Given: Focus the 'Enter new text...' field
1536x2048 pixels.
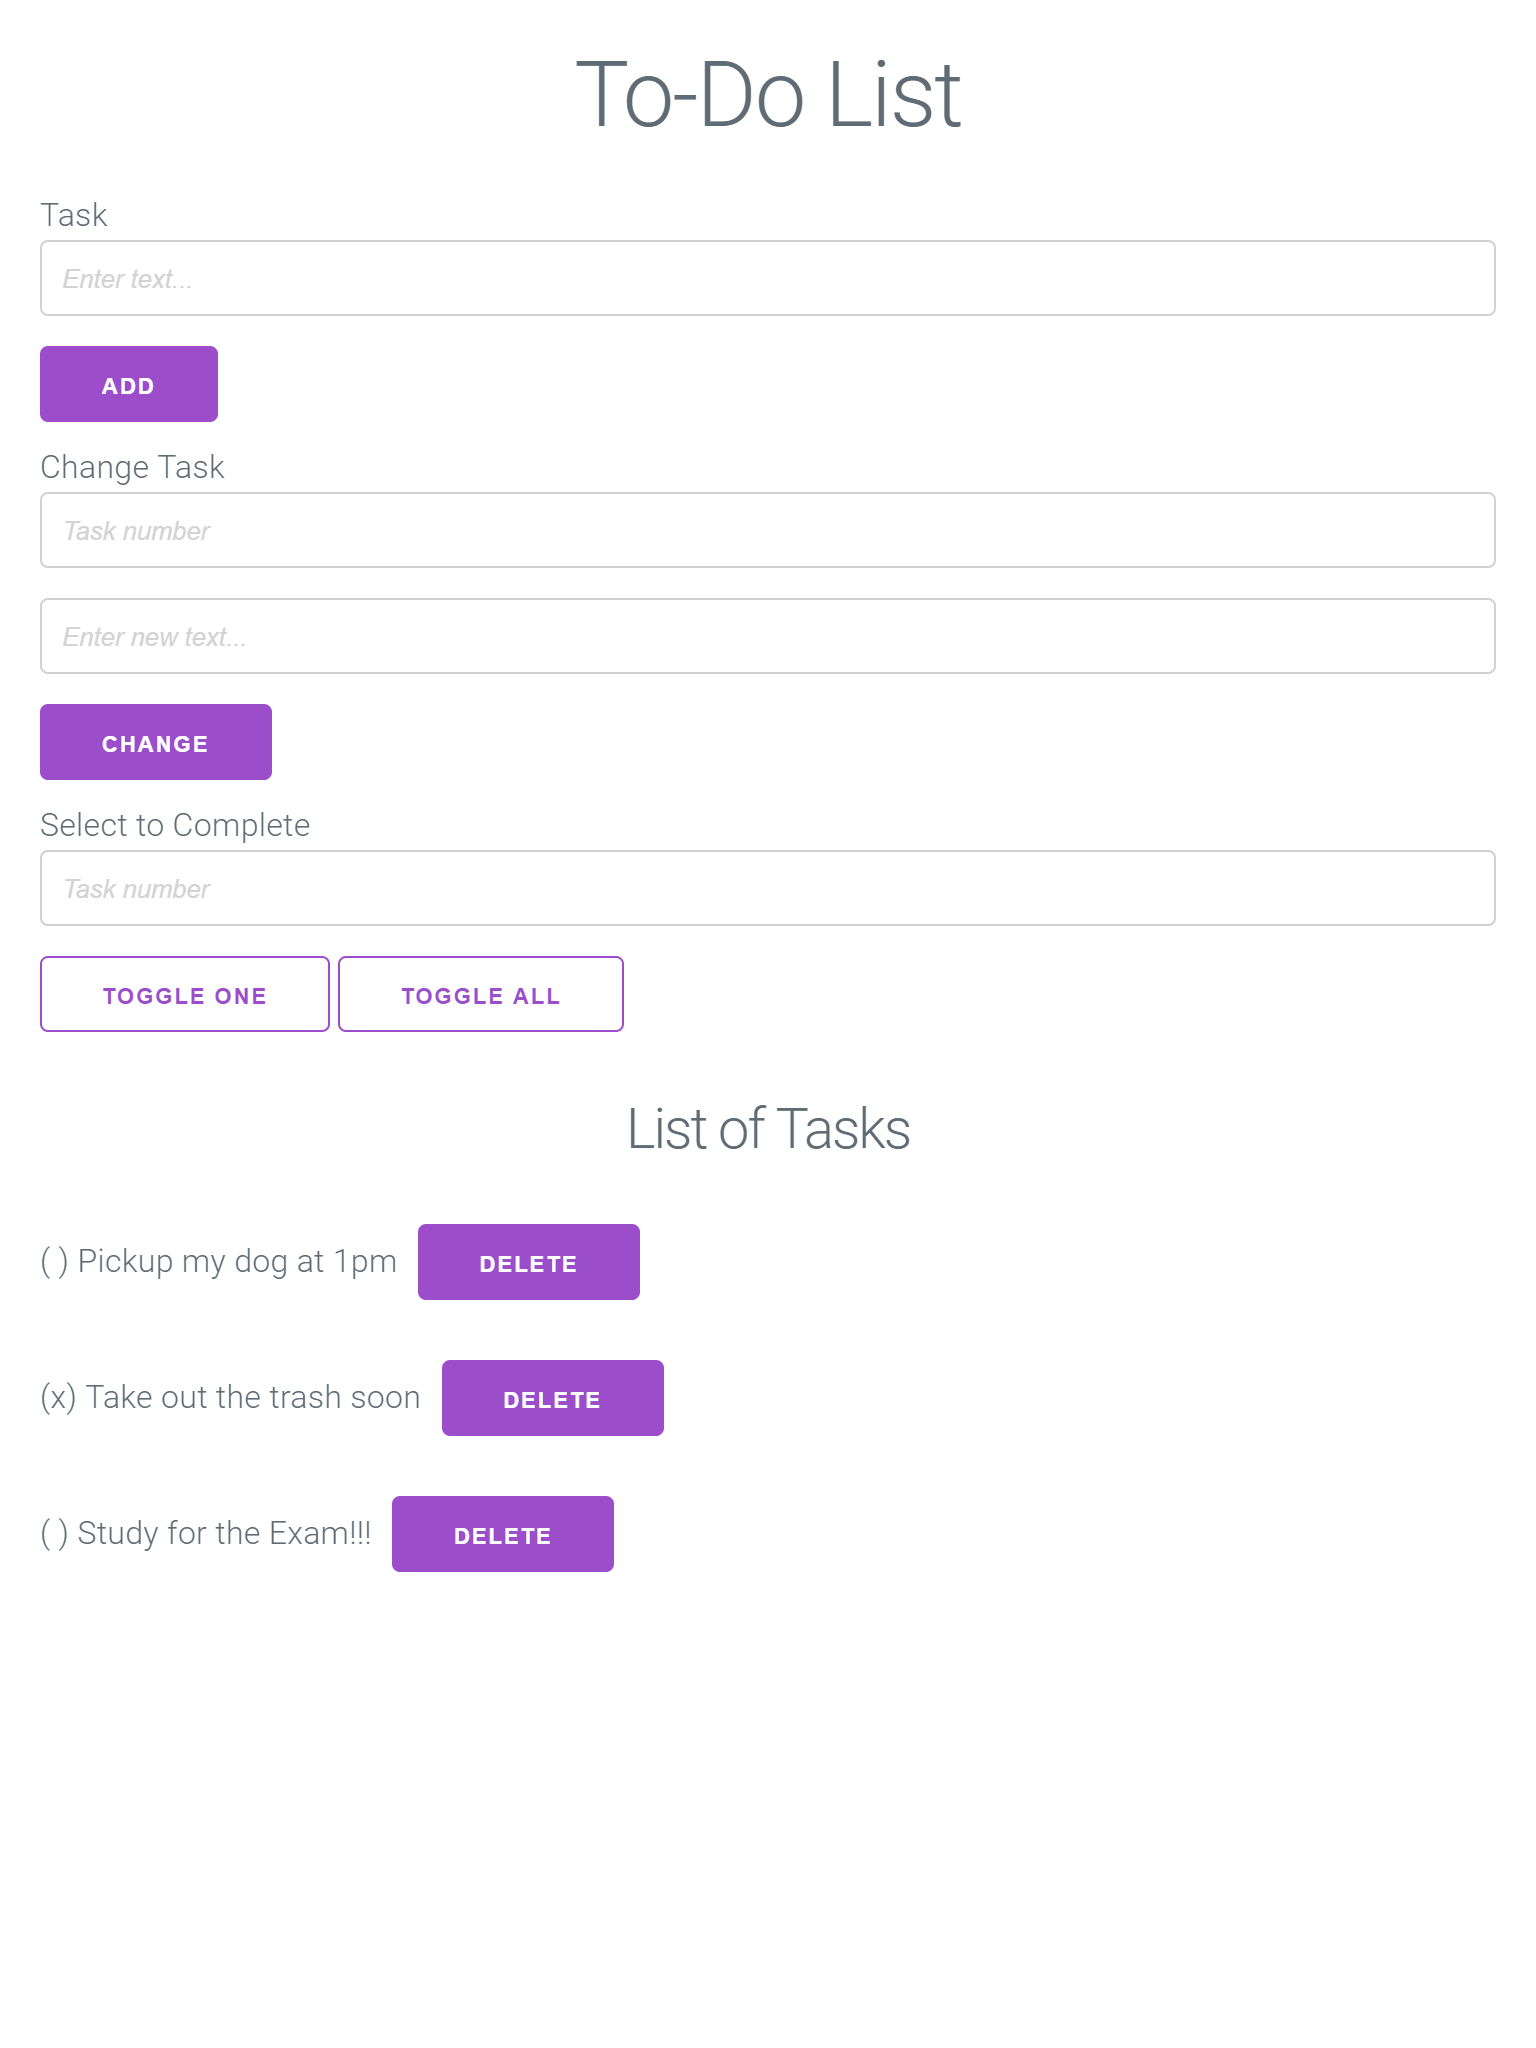Looking at the screenshot, I should coord(766,636).
